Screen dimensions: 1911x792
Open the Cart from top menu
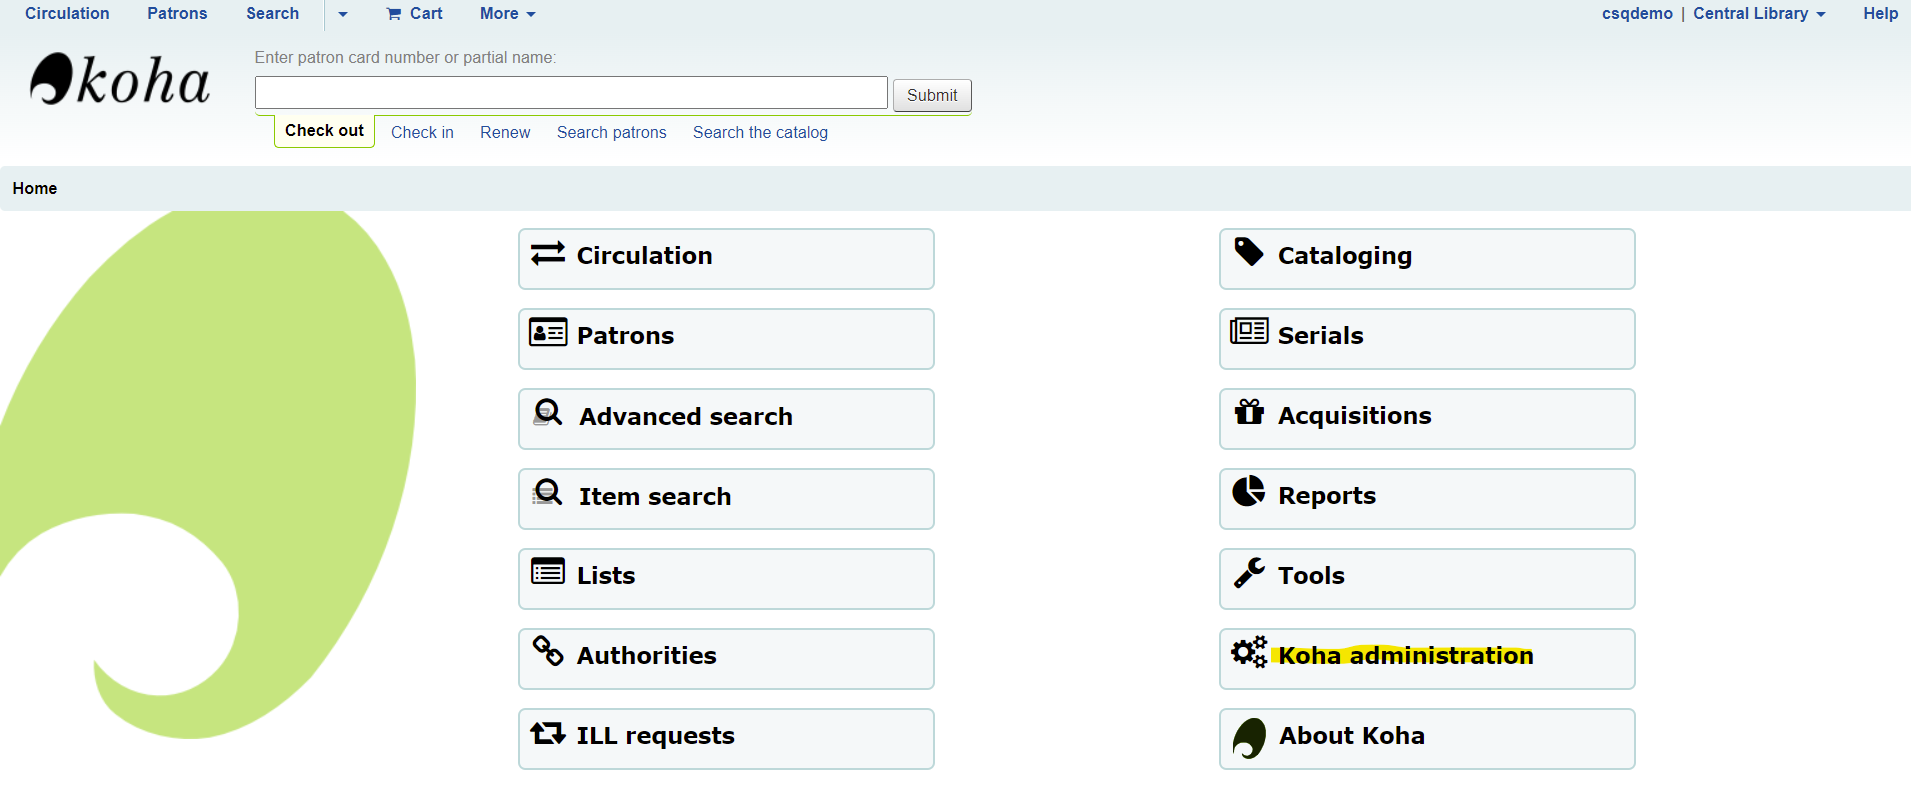point(415,14)
